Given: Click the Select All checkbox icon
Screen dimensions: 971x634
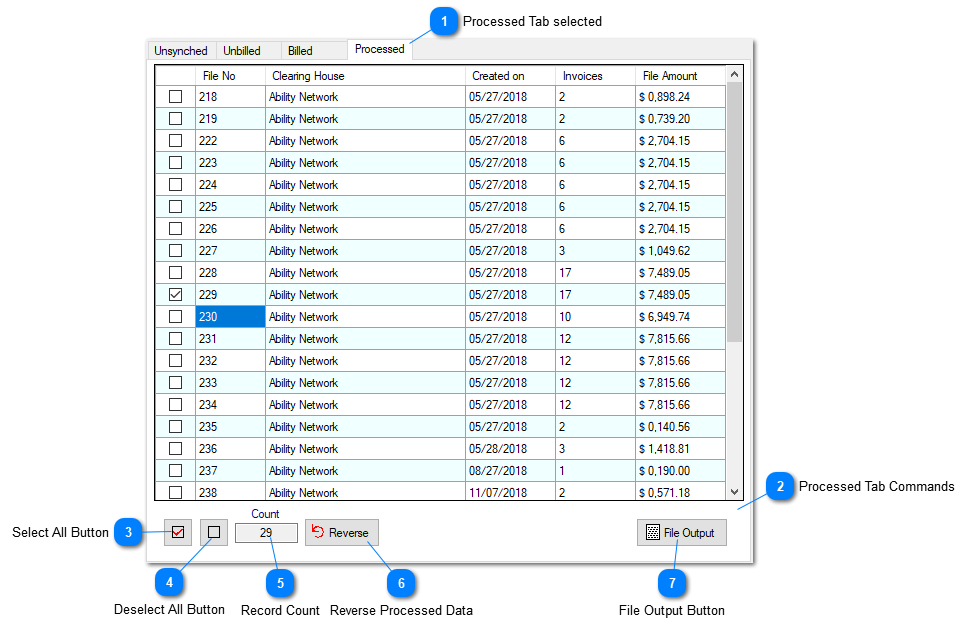Looking at the screenshot, I should (176, 532).
